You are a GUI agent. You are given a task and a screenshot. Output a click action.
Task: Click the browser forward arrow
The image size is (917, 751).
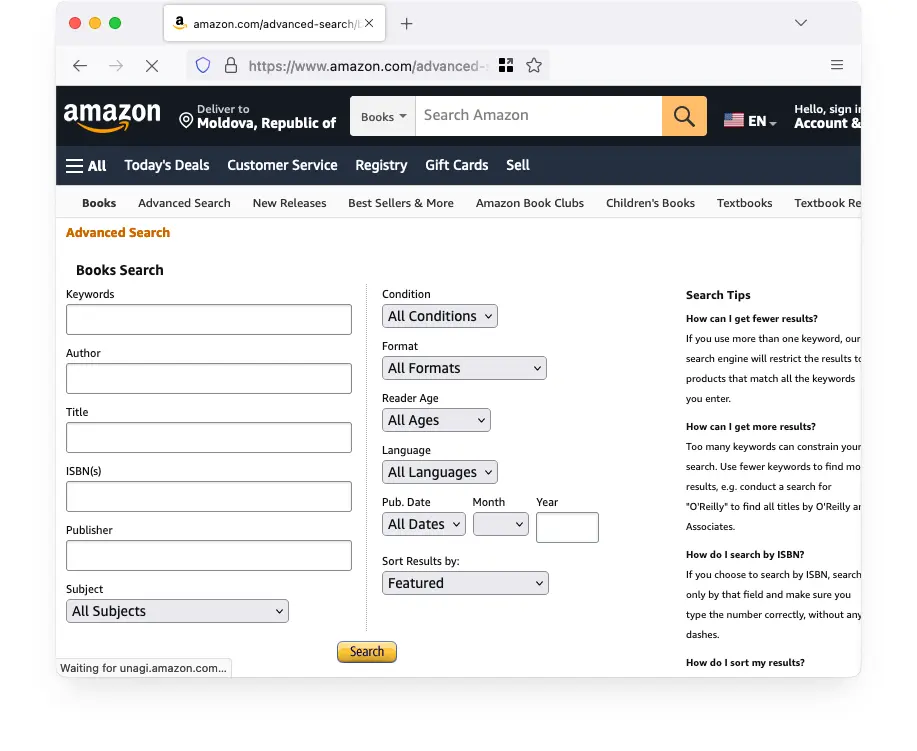(x=116, y=66)
